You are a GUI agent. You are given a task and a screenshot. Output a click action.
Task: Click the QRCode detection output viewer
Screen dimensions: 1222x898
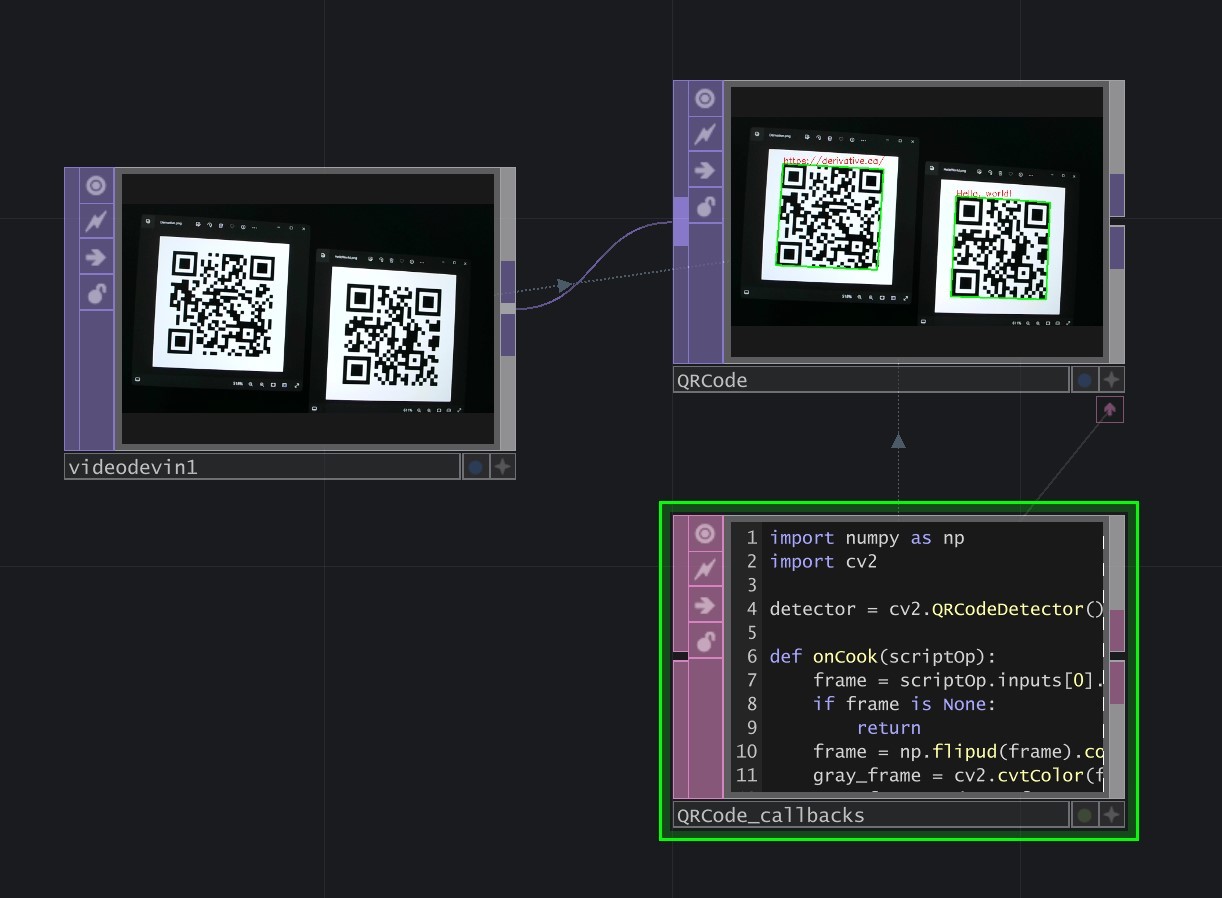coord(917,222)
